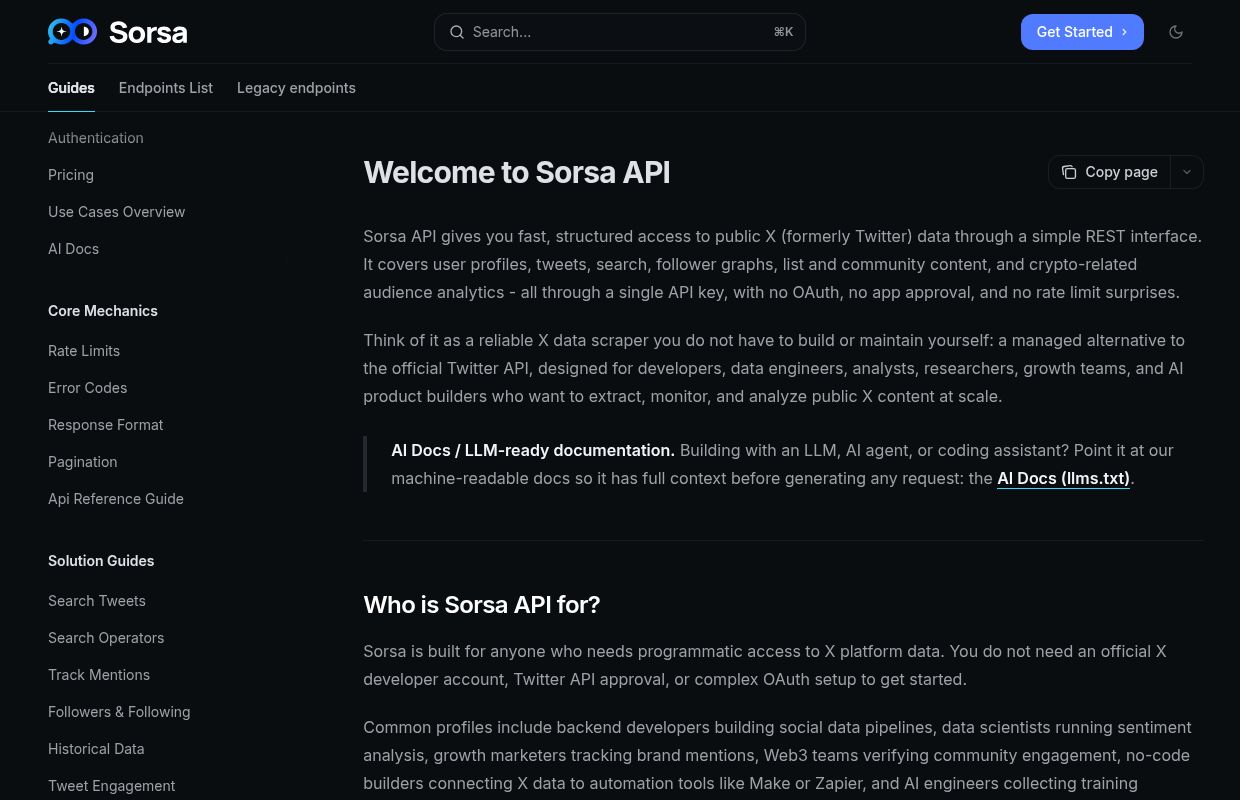
Task: Open the Search Operators guide
Action: (x=106, y=638)
